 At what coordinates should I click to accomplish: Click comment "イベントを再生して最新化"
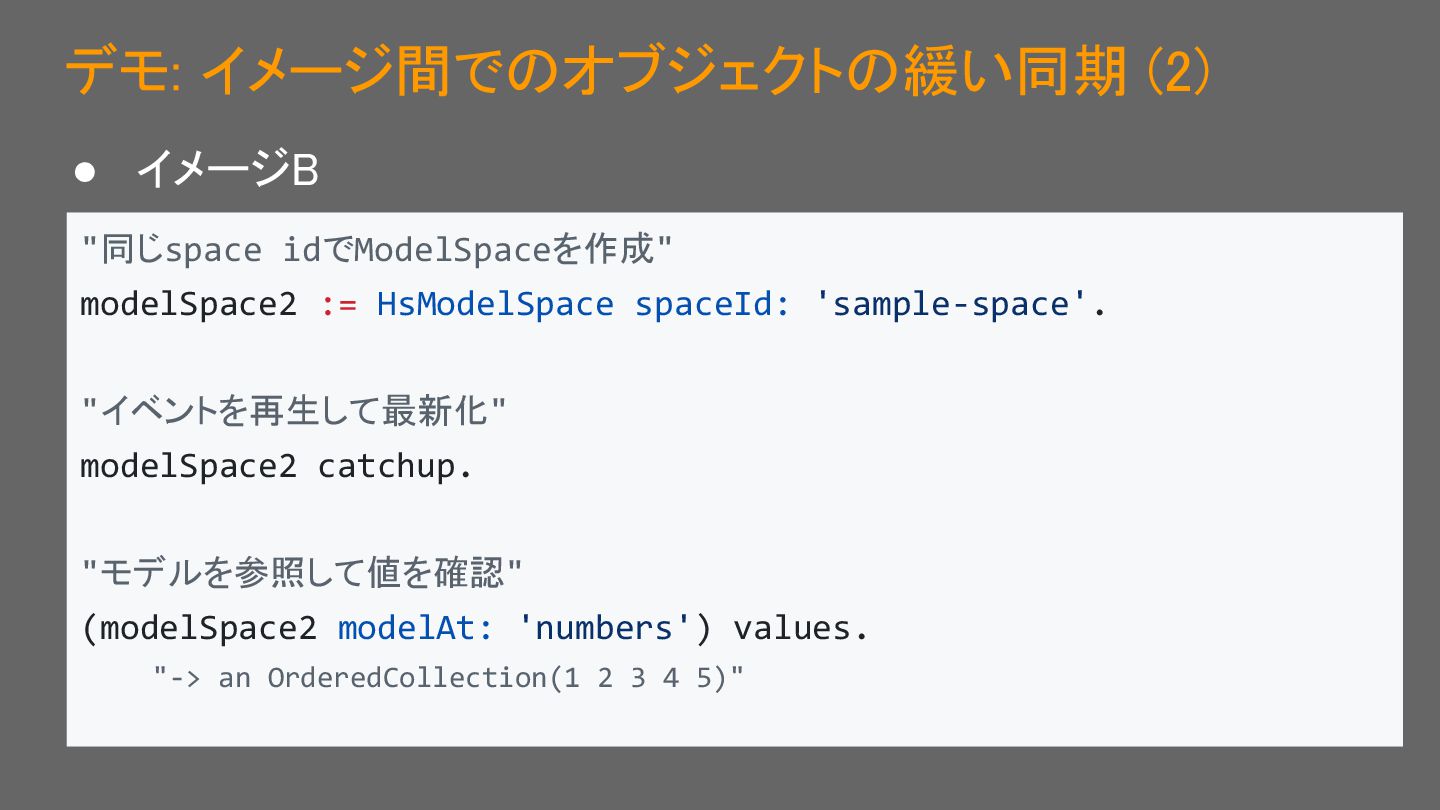(x=294, y=410)
